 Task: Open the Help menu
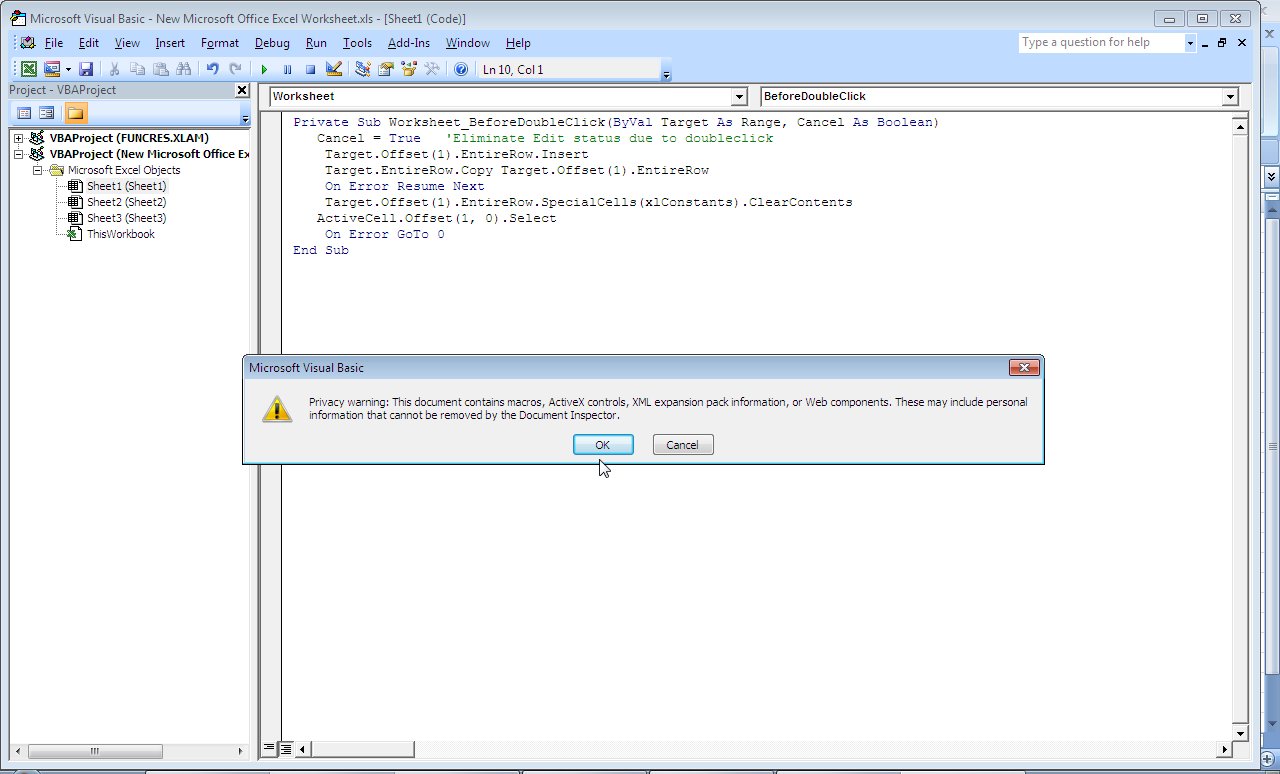(x=518, y=43)
